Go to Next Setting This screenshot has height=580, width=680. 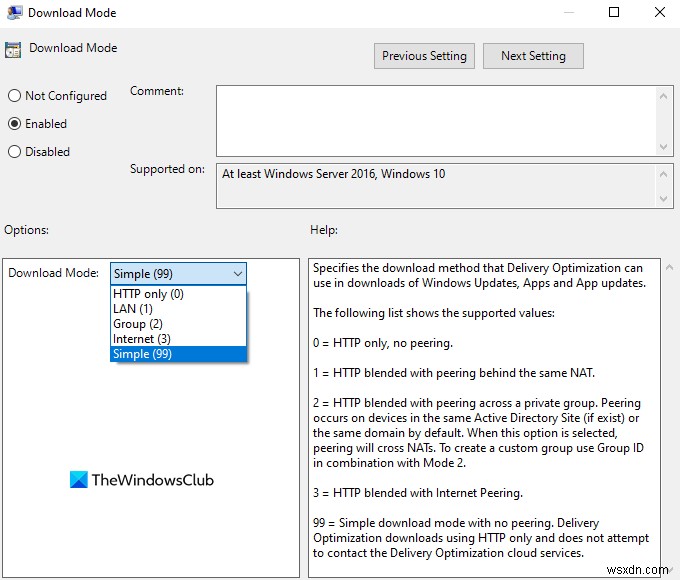(533, 56)
